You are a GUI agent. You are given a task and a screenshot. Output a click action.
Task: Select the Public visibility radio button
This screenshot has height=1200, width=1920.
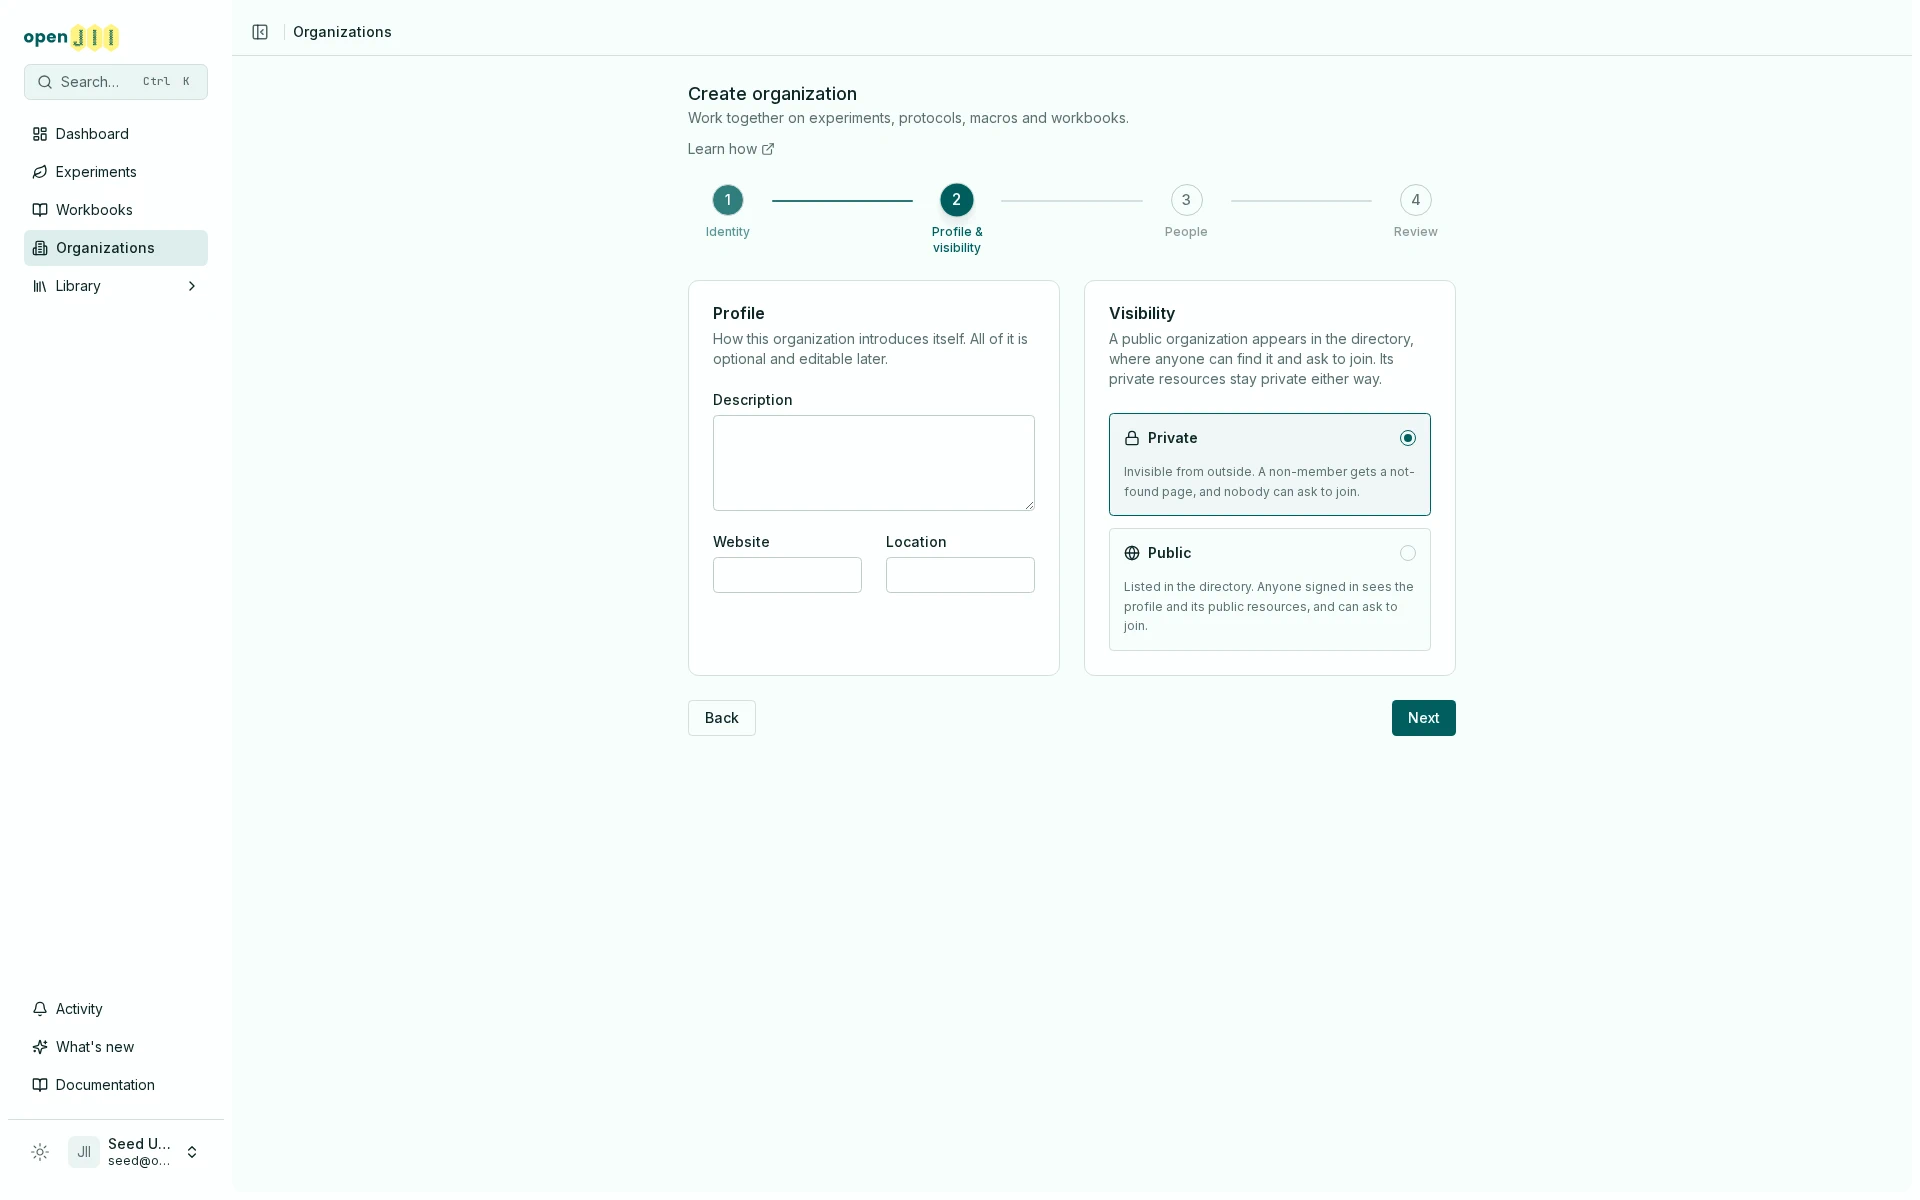click(x=1408, y=553)
